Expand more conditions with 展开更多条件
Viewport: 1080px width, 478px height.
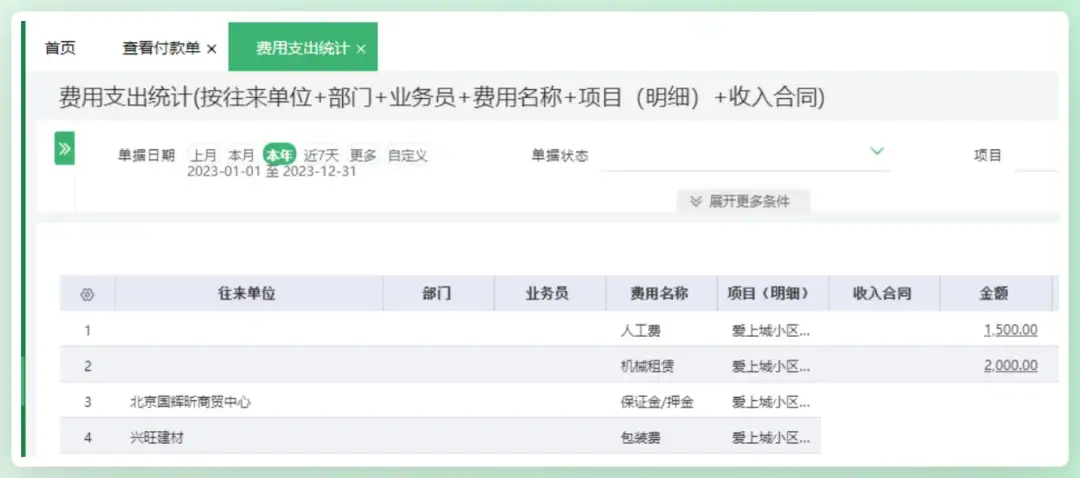click(x=742, y=201)
